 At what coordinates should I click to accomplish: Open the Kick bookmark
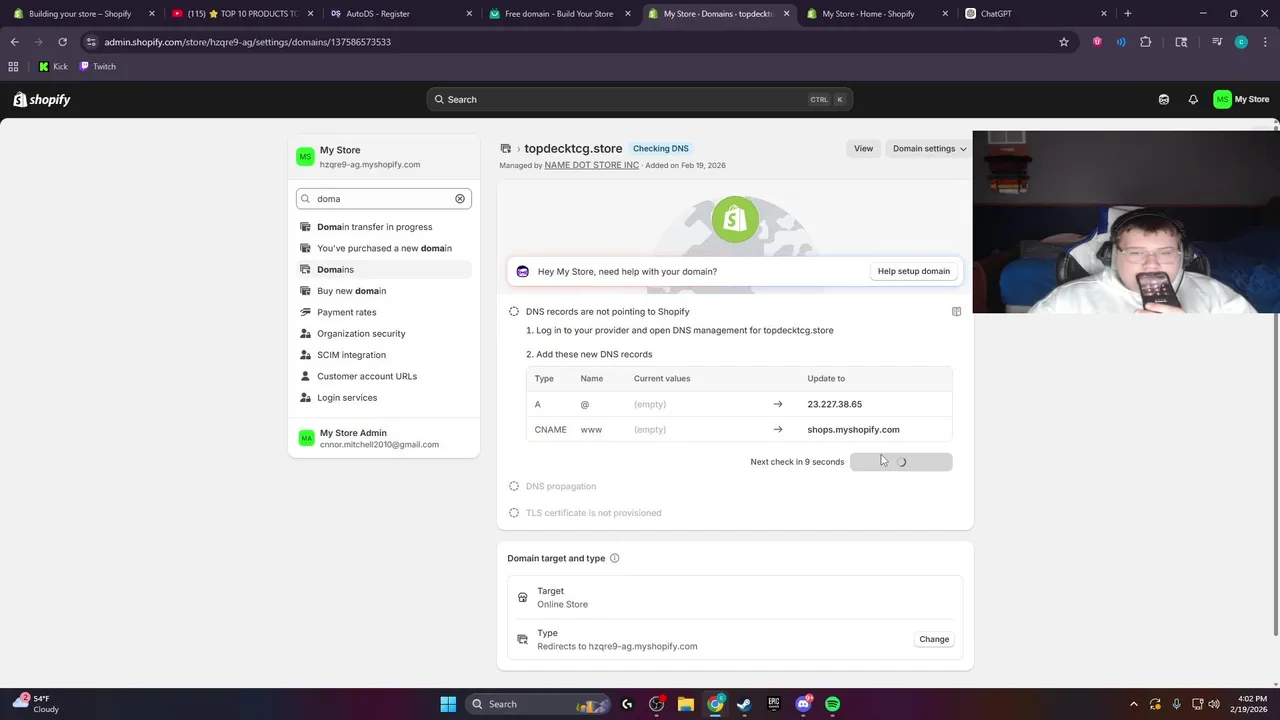tap(53, 66)
